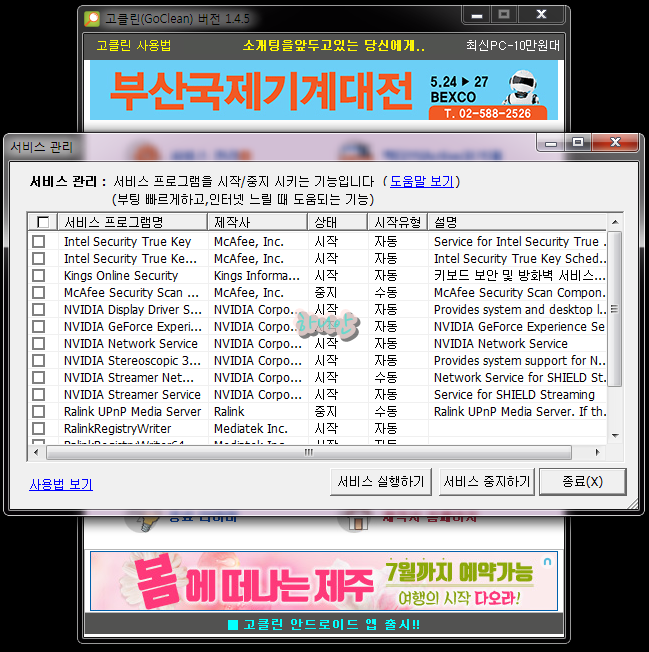The height and width of the screenshot is (652, 649).
Task: Close the GoClean main window
Action: pos(541,15)
